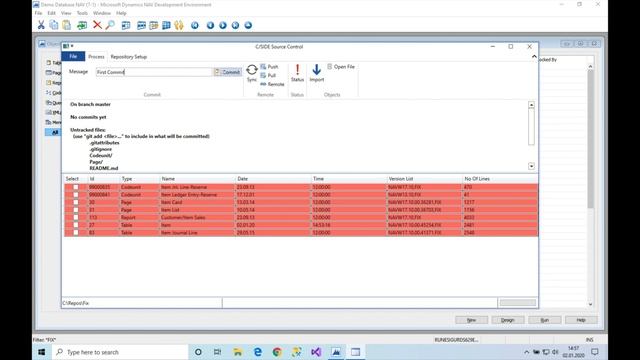
Task: Go to first record navigation icon
Action: (x=195, y=25)
